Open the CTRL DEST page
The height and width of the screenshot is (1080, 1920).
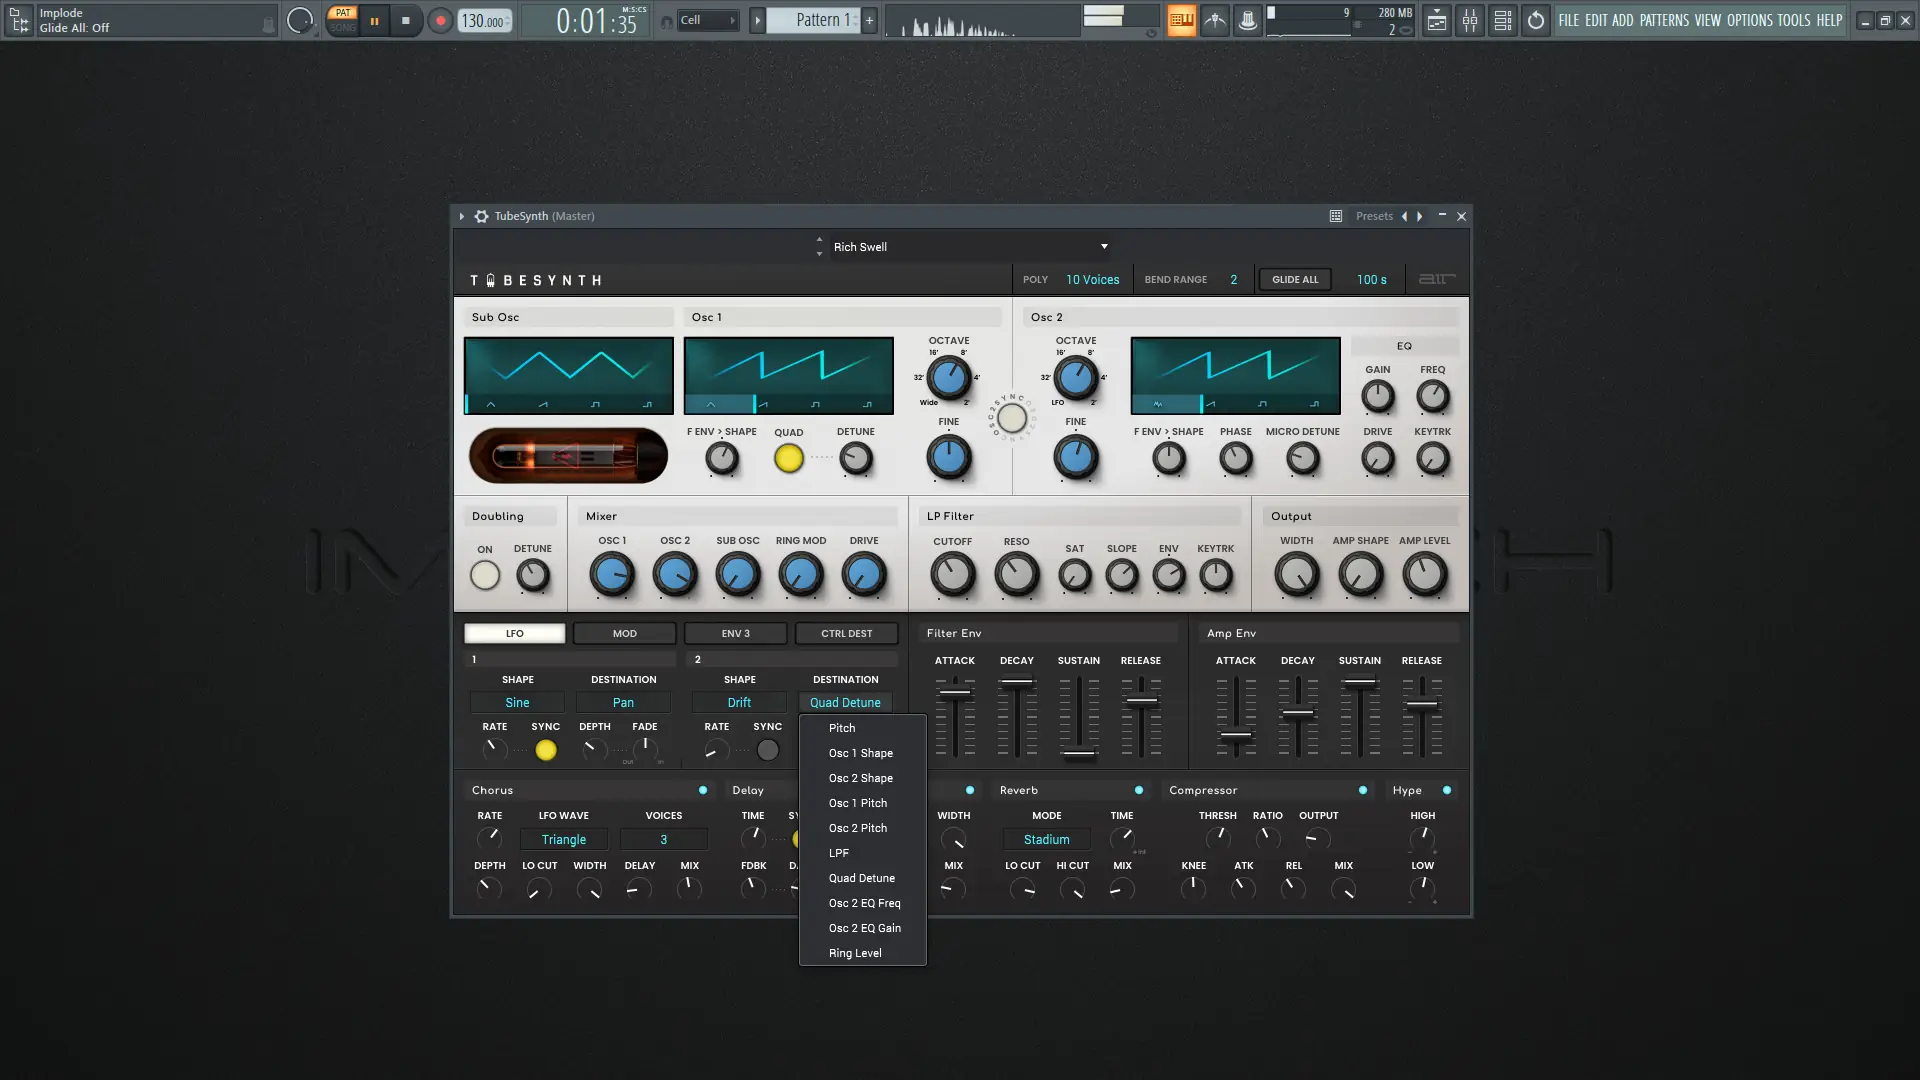coord(846,633)
